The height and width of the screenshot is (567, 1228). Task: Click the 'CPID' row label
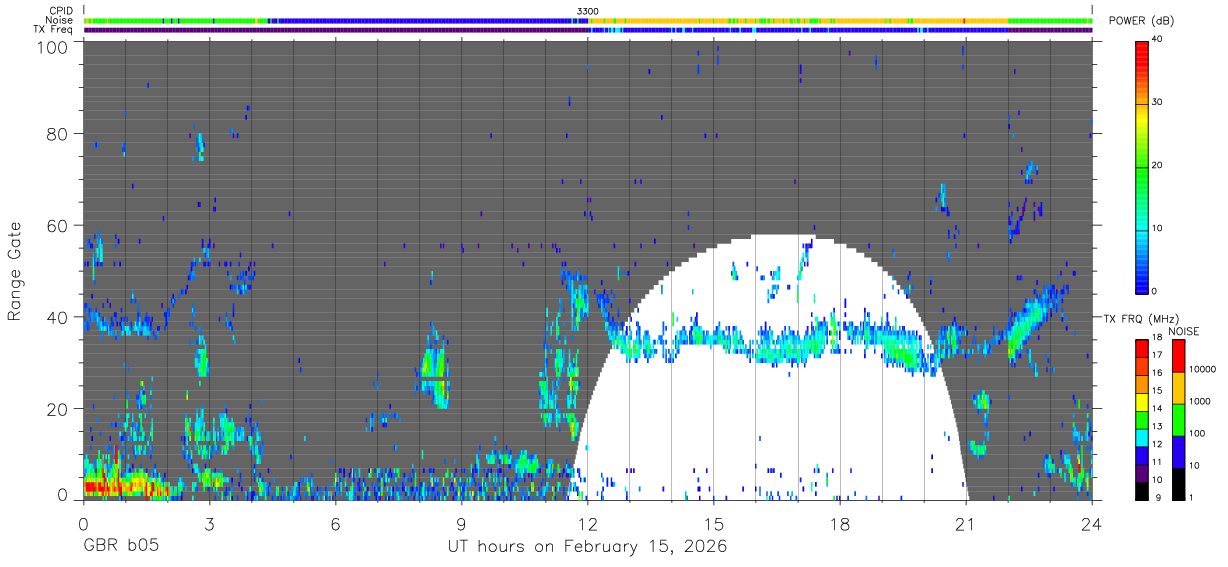click(x=60, y=10)
